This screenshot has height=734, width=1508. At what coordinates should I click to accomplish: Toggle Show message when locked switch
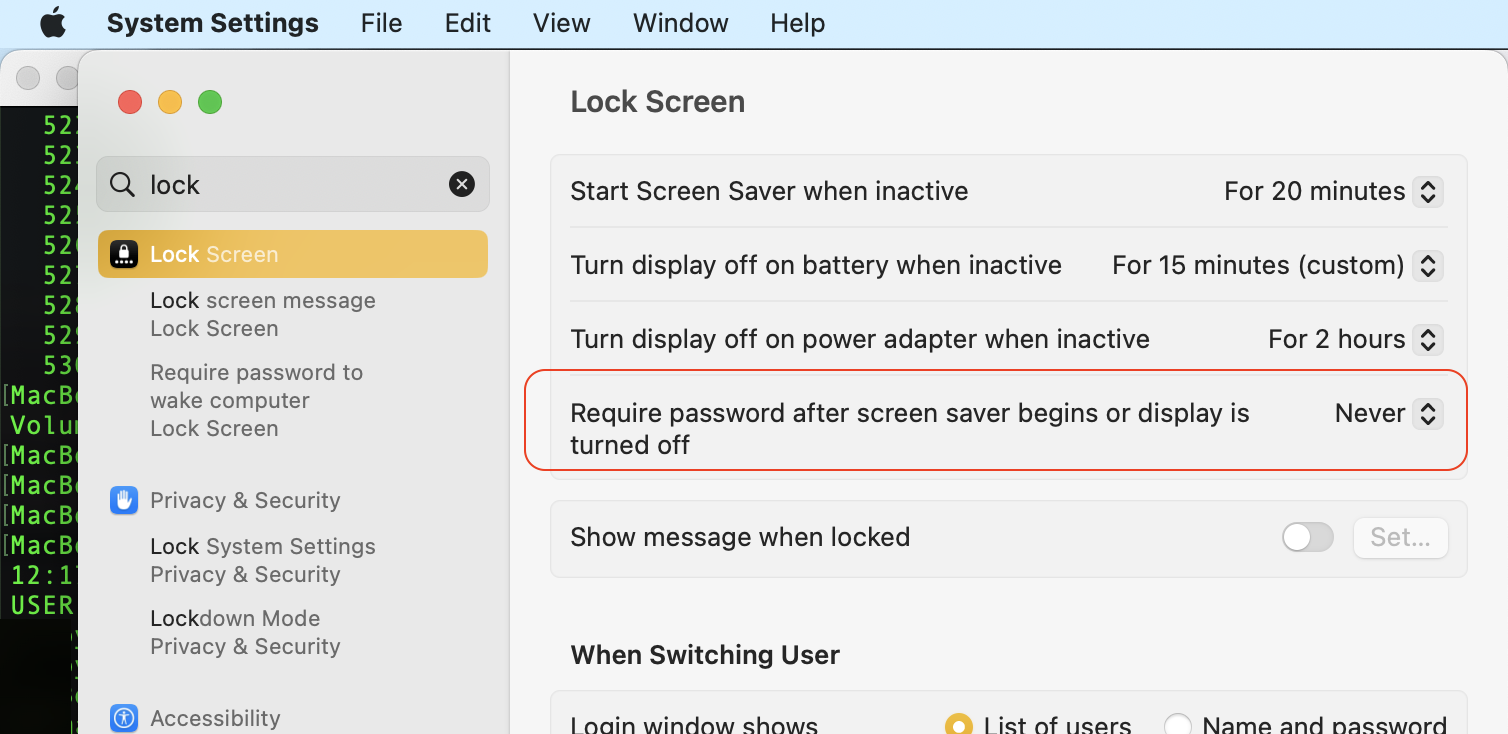coord(1308,537)
